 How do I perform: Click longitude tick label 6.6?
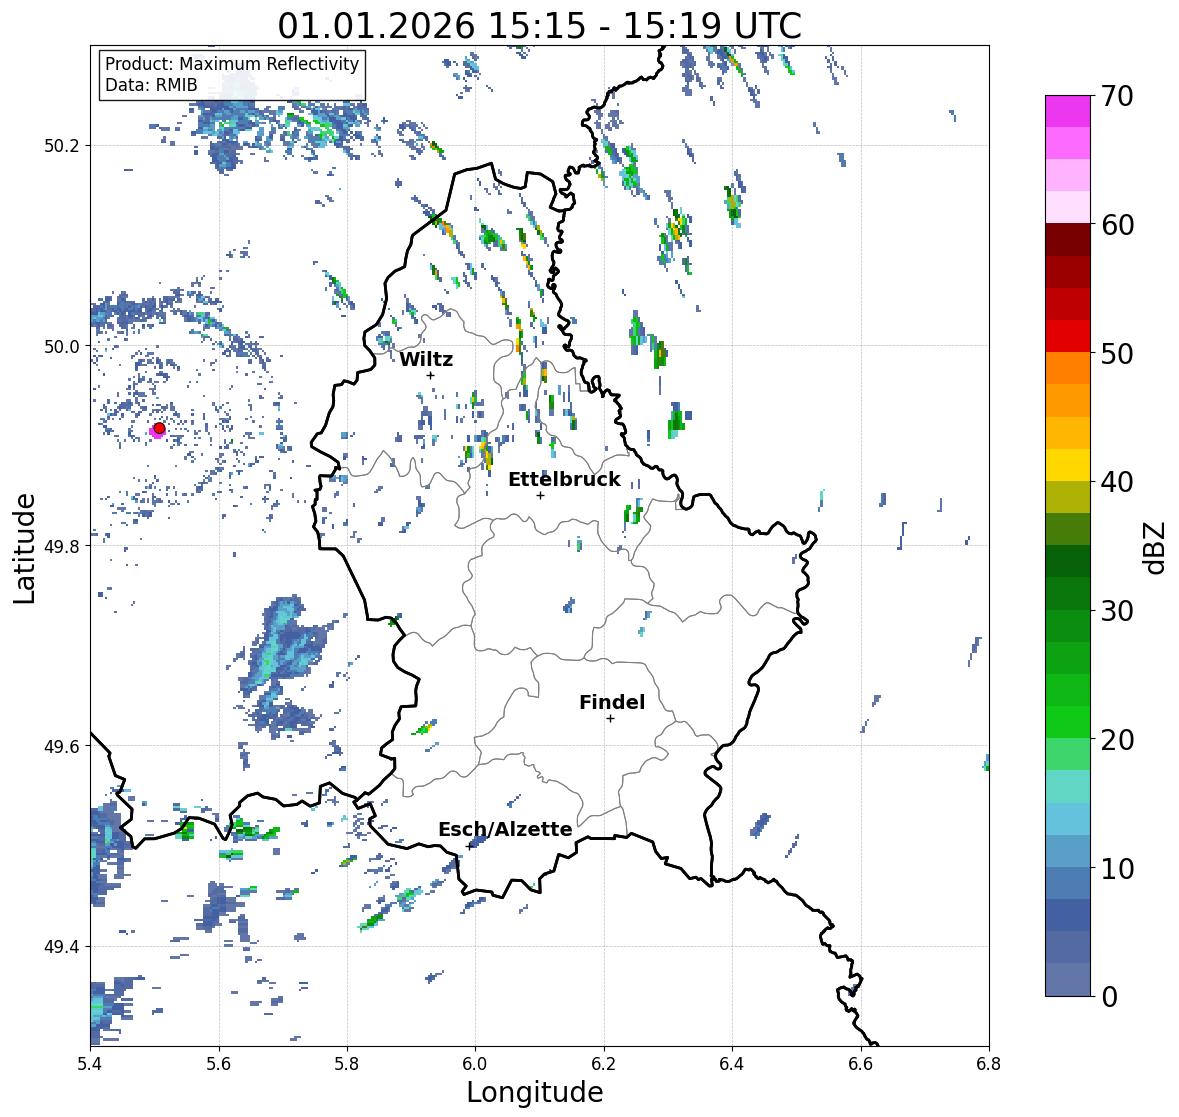(x=861, y=1064)
